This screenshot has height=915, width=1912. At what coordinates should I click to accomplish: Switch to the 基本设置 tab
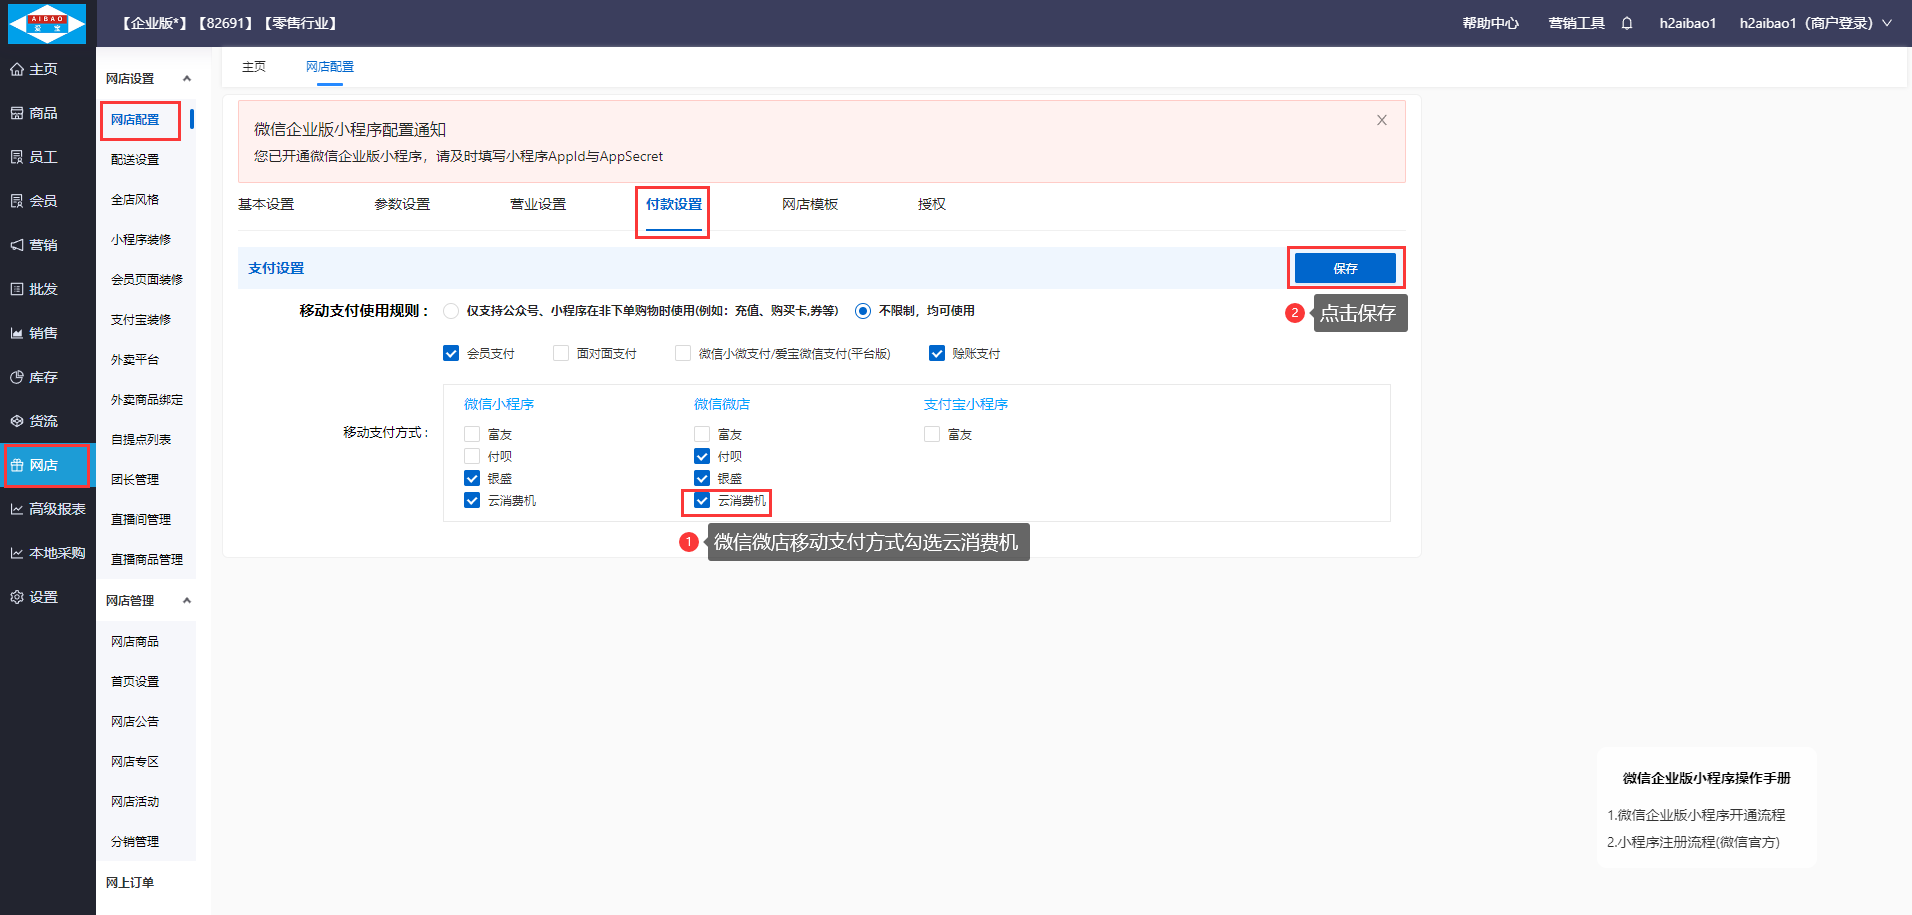pyautogui.click(x=266, y=204)
